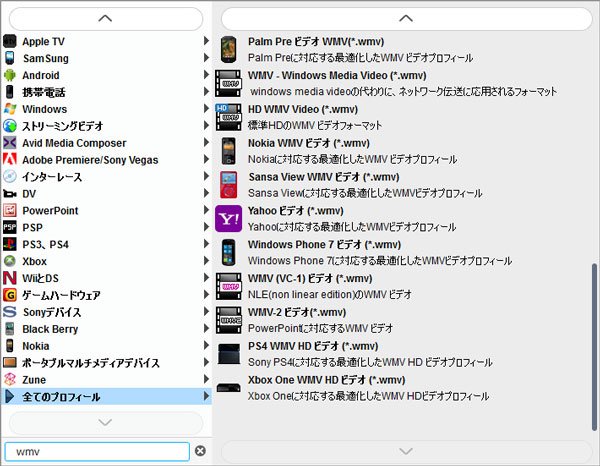
Task: Click the Black Berry phone icon
Action: [x=10, y=329]
